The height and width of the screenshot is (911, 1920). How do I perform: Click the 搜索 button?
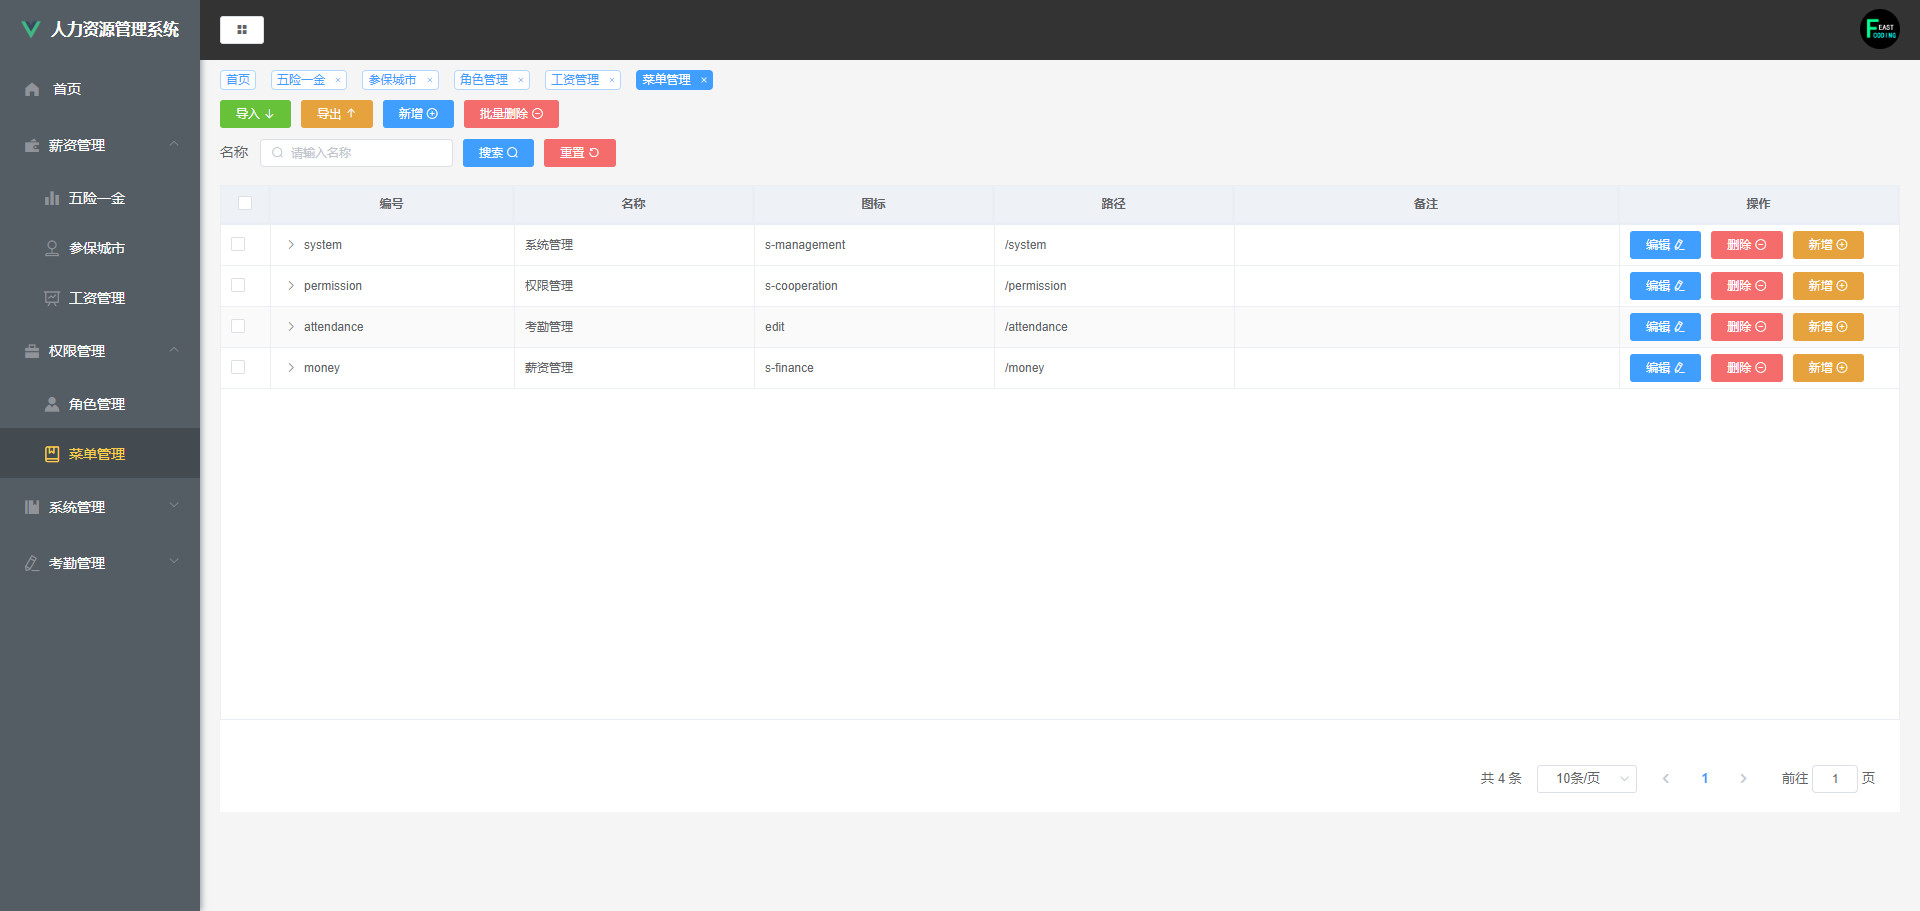[498, 153]
